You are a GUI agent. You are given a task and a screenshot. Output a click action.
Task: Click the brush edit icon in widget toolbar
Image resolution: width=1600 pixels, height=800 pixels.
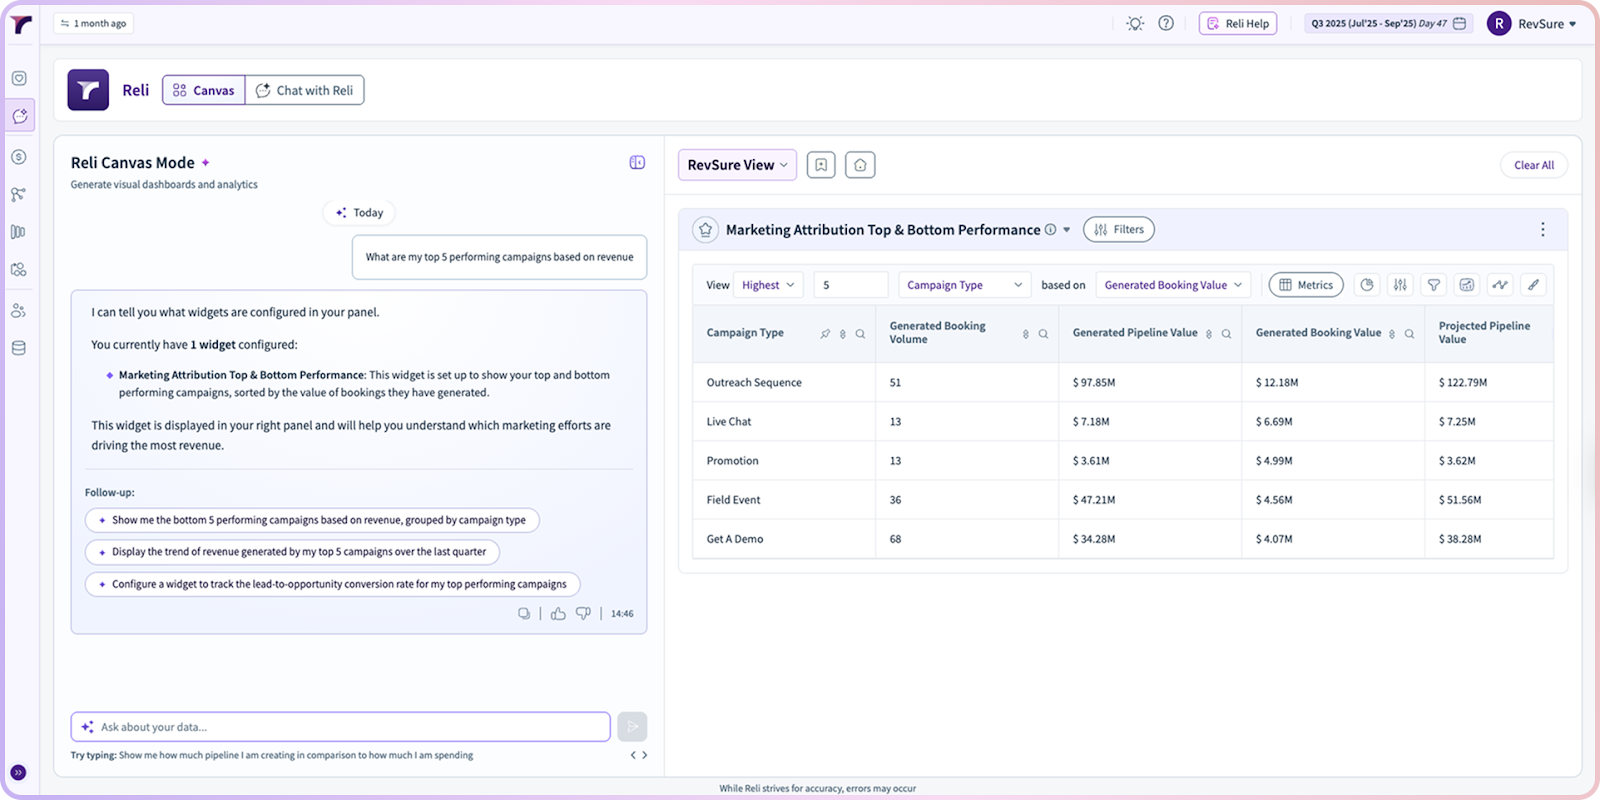1533,285
